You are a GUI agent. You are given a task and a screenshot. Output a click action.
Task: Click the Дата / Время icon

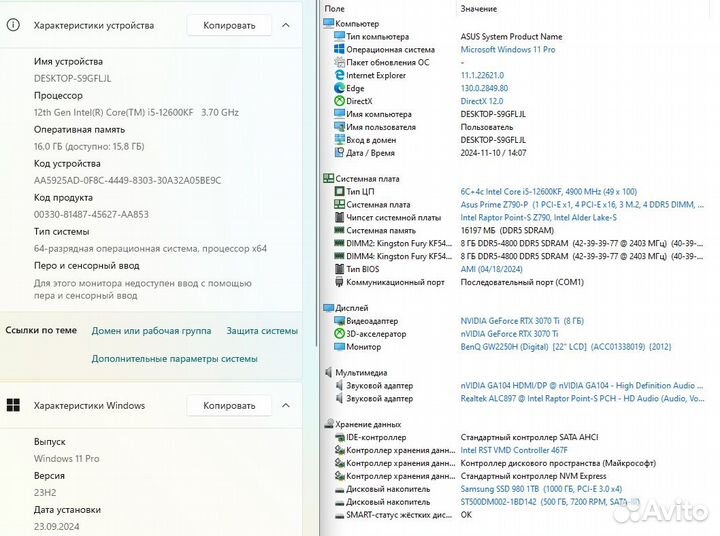(x=339, y=152)
